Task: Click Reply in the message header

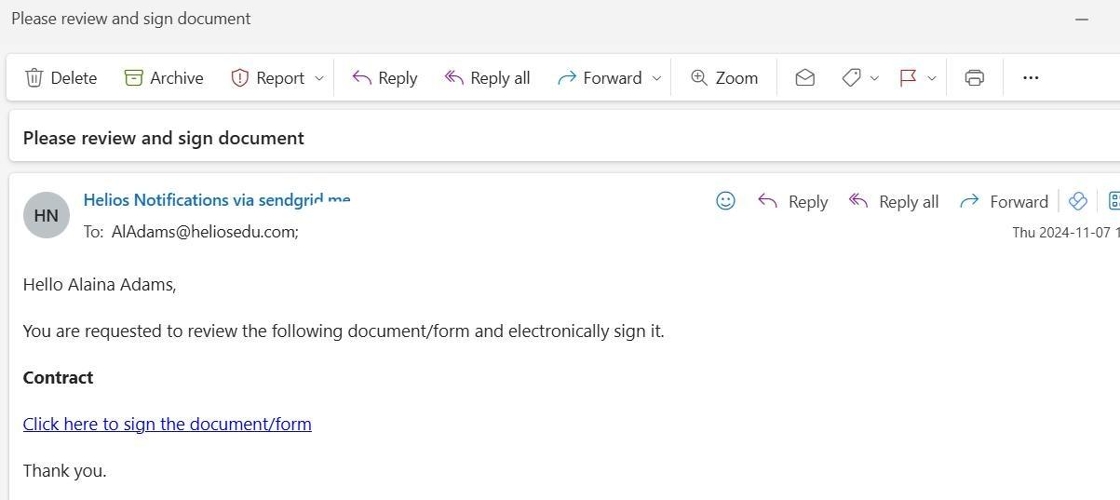Action: pyautogui.click(x=793, y=202)
